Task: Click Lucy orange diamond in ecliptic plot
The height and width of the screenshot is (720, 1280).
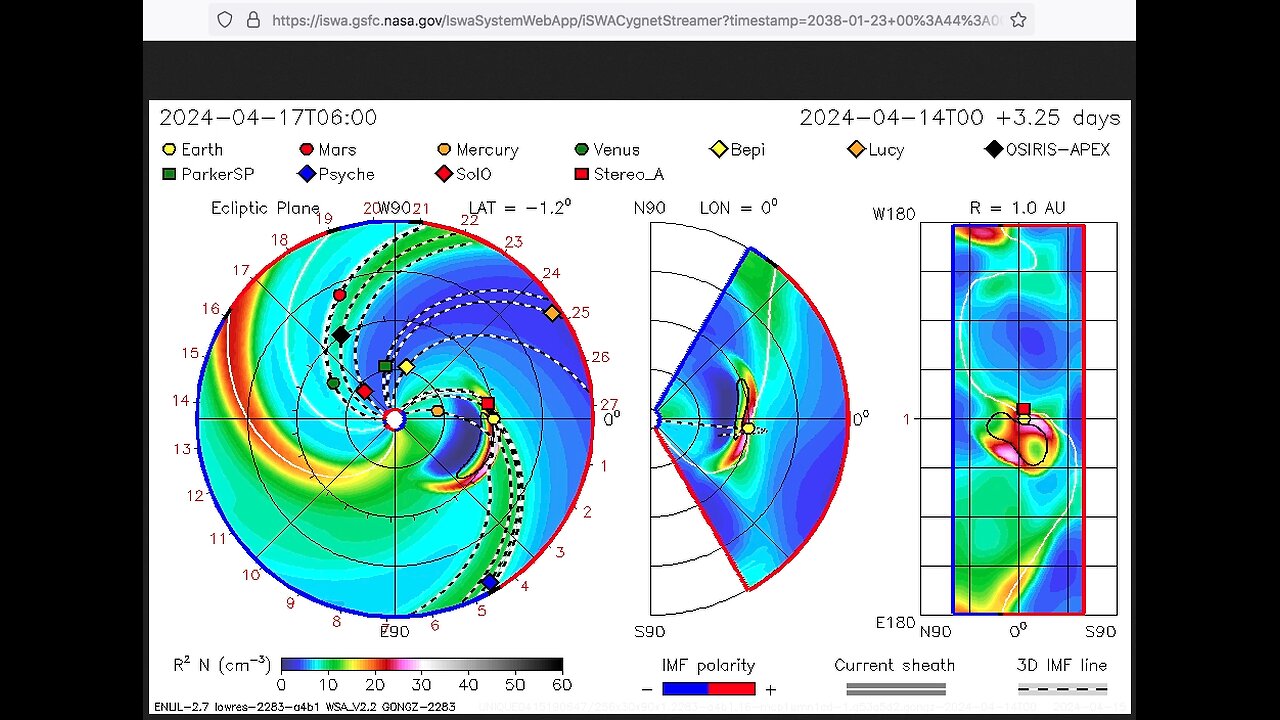Action: pyautogui.click(x=552, y=313)
